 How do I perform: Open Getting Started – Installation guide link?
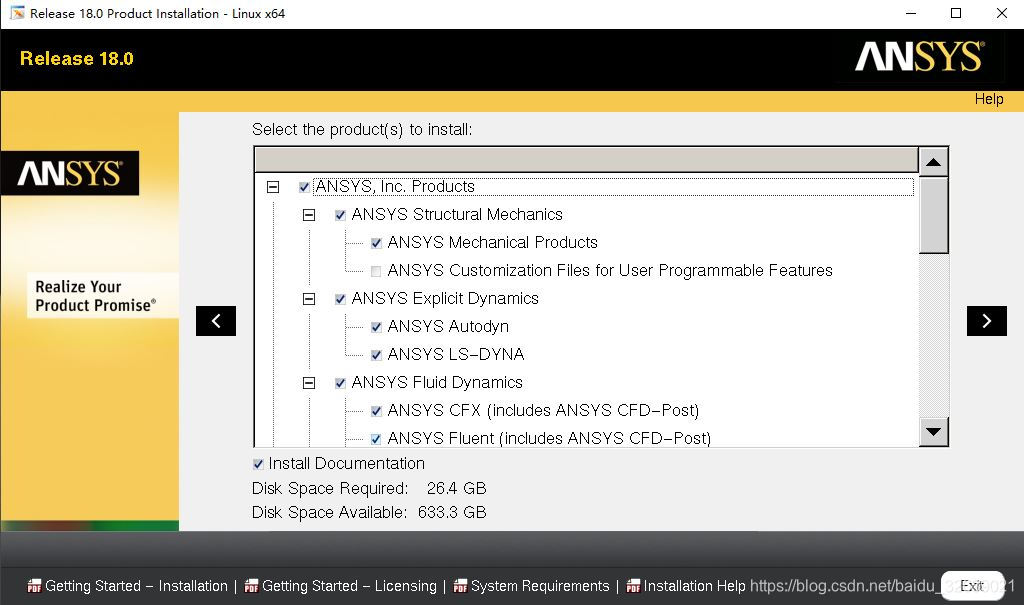tap(136, 586)
